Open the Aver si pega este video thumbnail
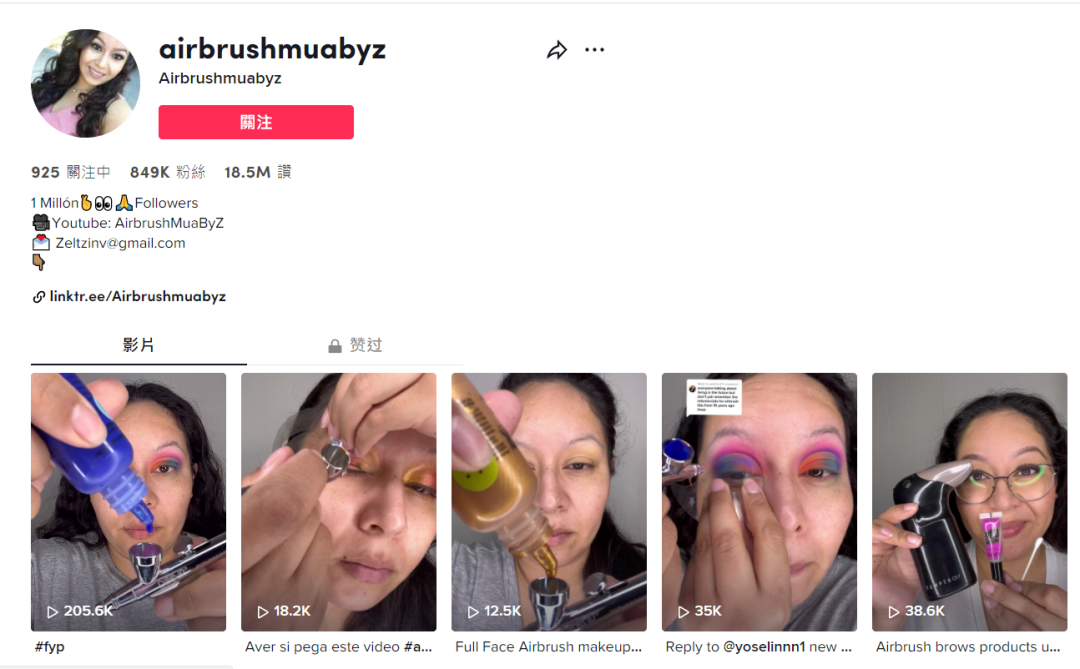 click(x=339, y=502)
